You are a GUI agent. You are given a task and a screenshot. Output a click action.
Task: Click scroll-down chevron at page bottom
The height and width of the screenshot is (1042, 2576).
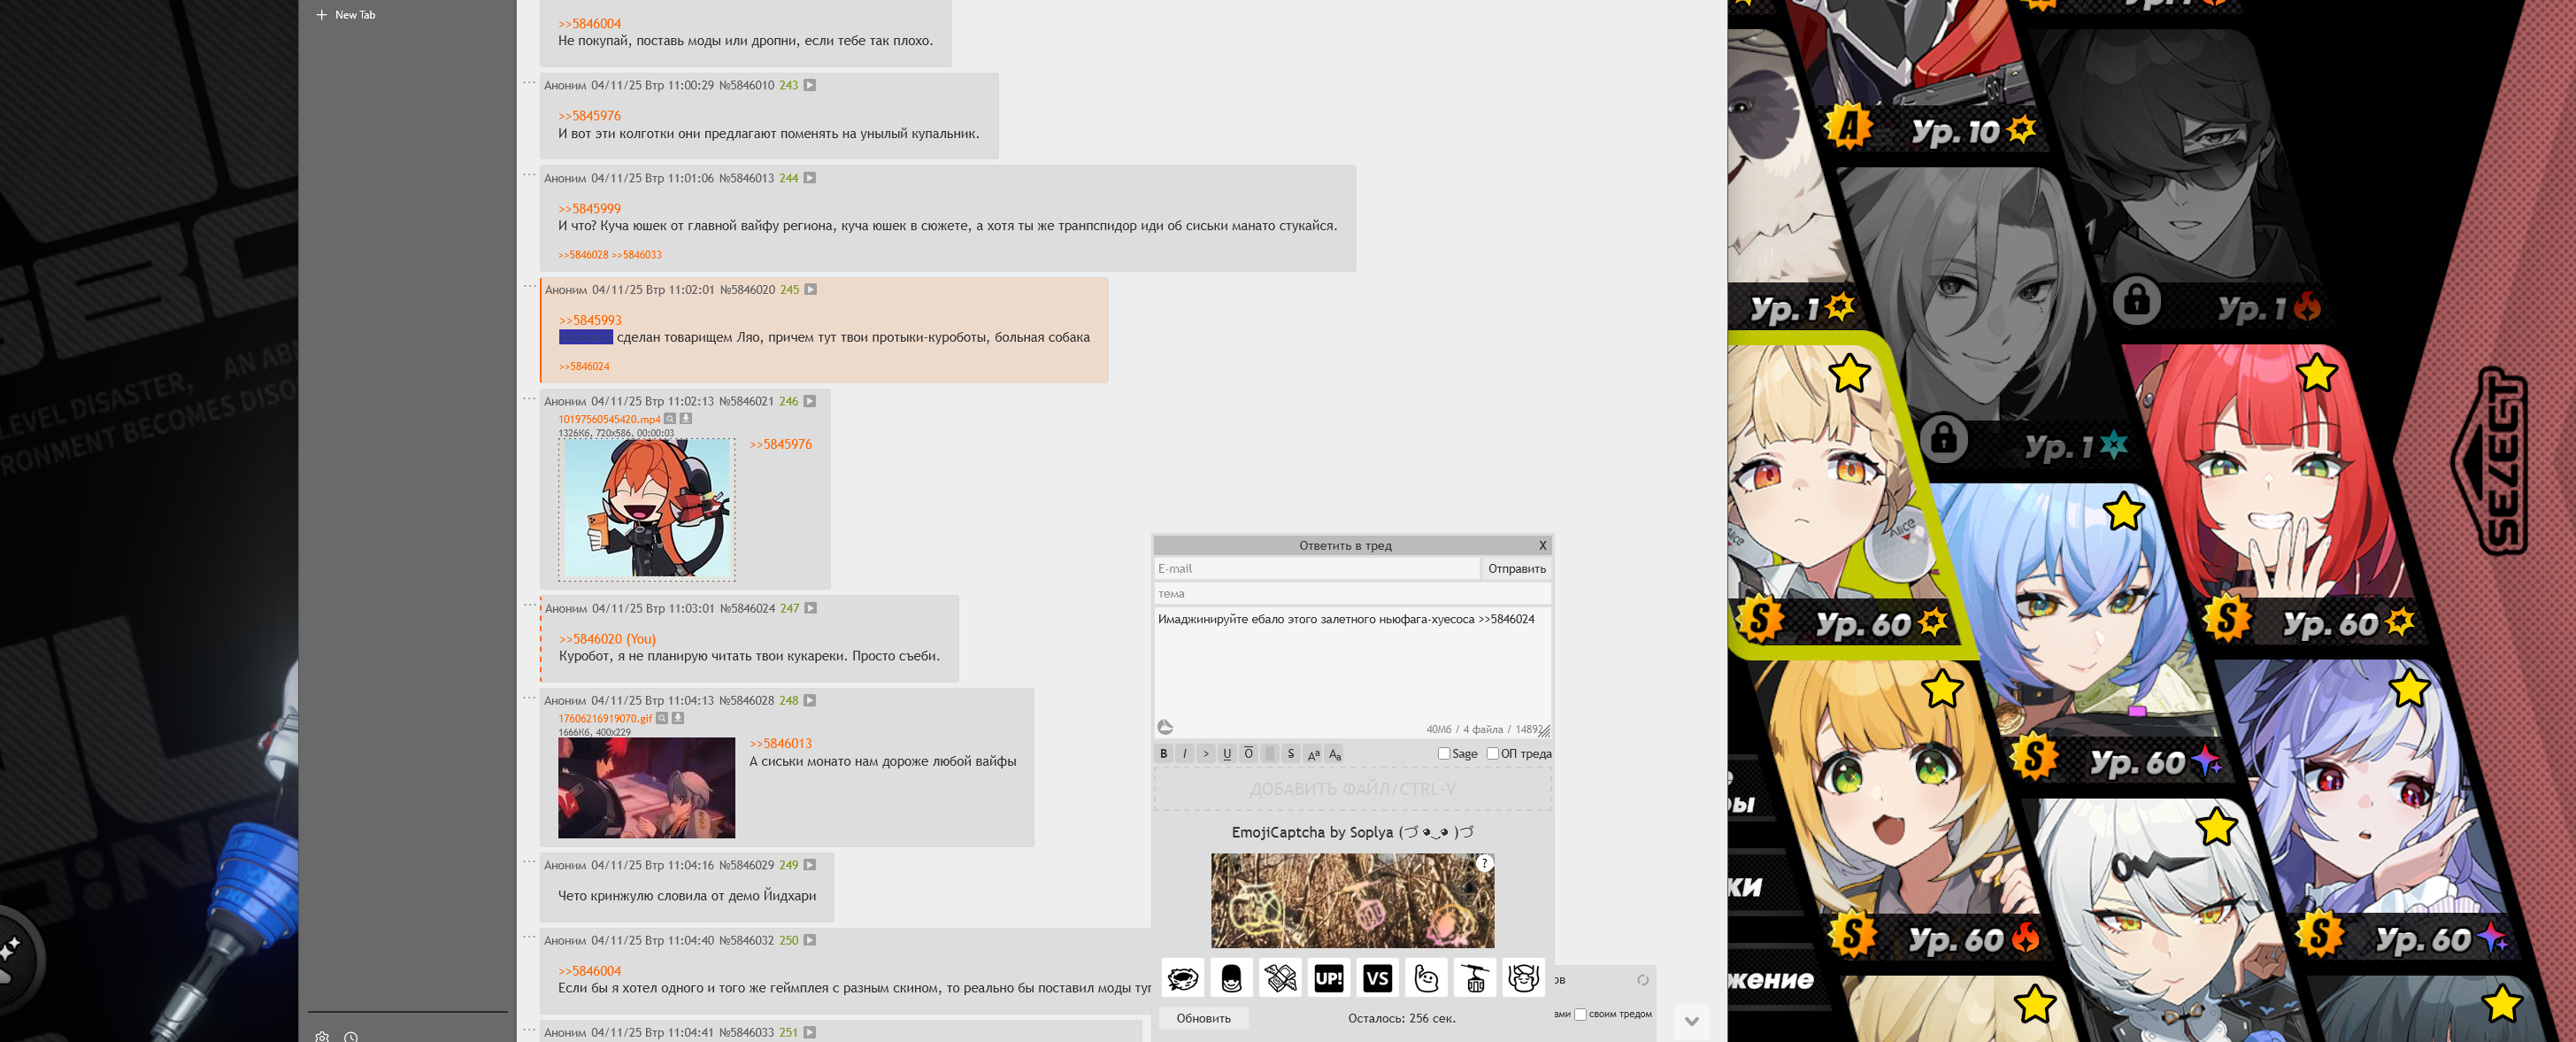[x=1691, y=1021]
